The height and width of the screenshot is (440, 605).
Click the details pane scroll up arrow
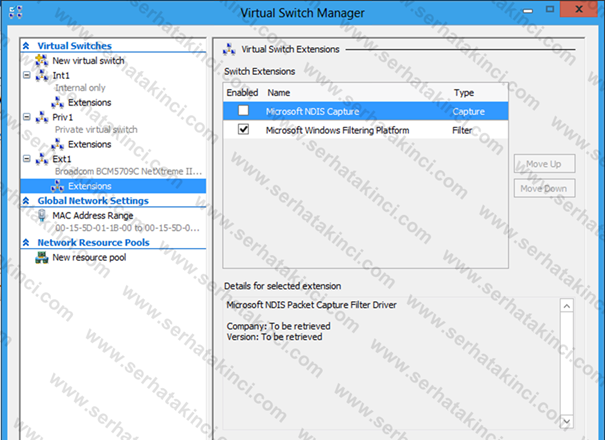566,305
